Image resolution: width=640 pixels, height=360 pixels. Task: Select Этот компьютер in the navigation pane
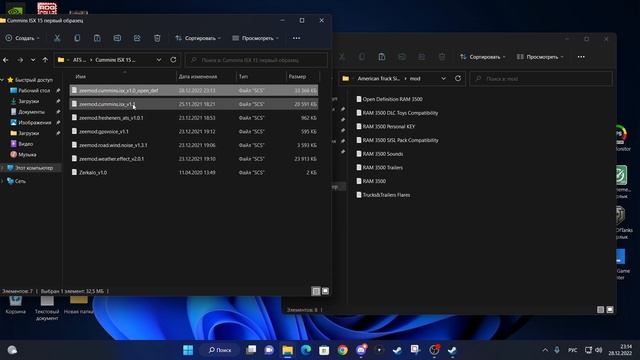pyautogui.click(x=33, y=168)
